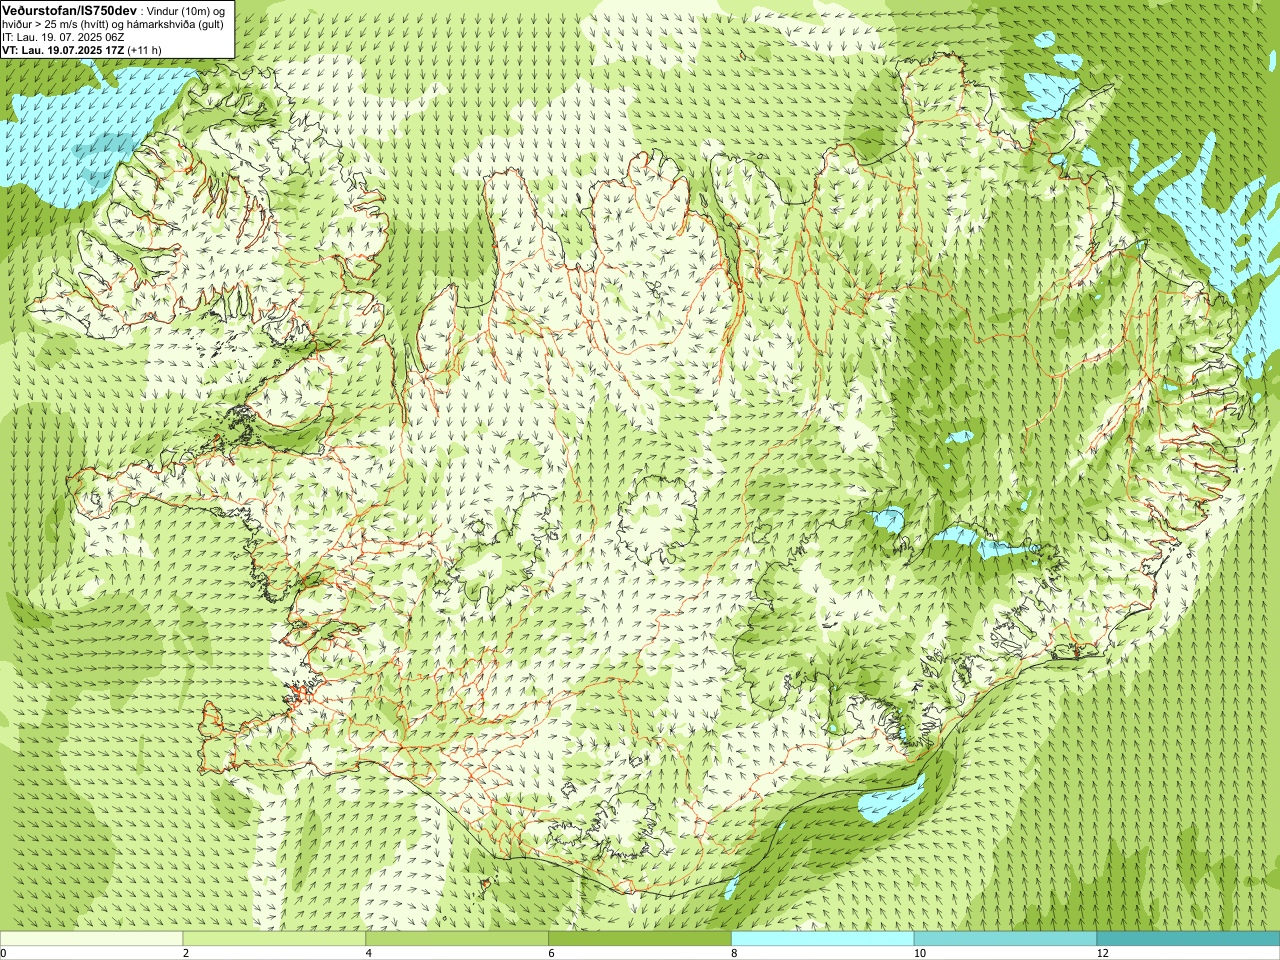Click the legend value label '10'
1280x960 pixels.
(x=919, y=954)
